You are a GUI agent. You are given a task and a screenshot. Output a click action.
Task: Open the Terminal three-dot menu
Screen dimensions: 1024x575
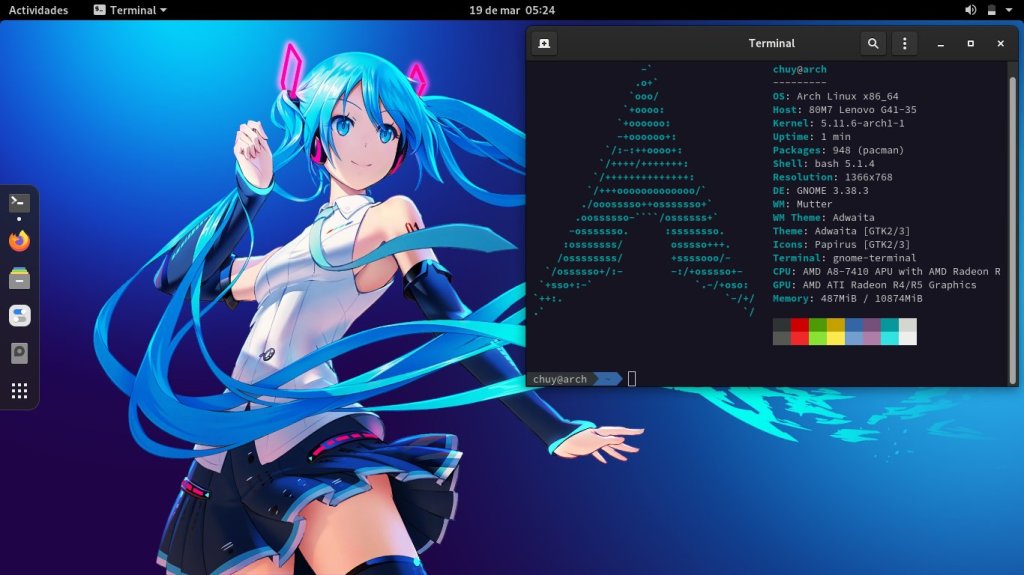904,43
